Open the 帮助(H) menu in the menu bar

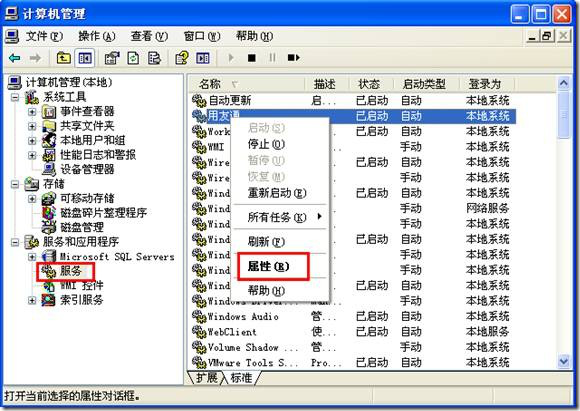coord(254,36)
